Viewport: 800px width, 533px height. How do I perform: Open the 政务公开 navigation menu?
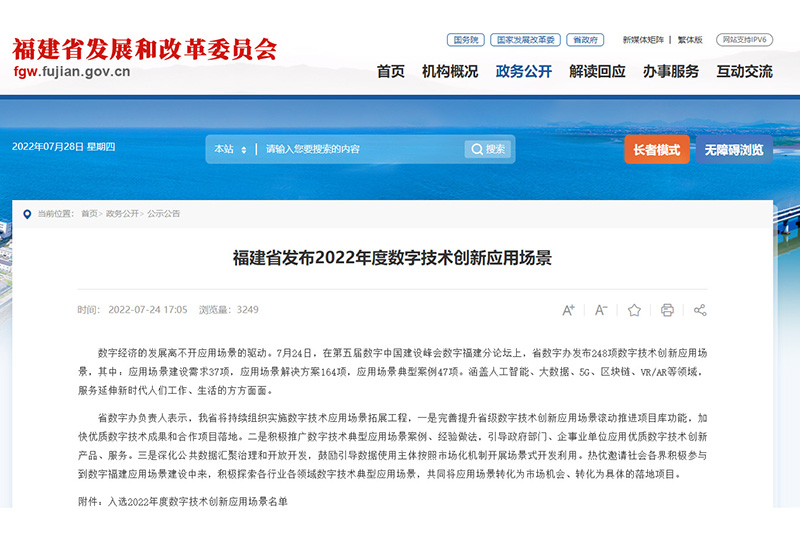point(524,72)
